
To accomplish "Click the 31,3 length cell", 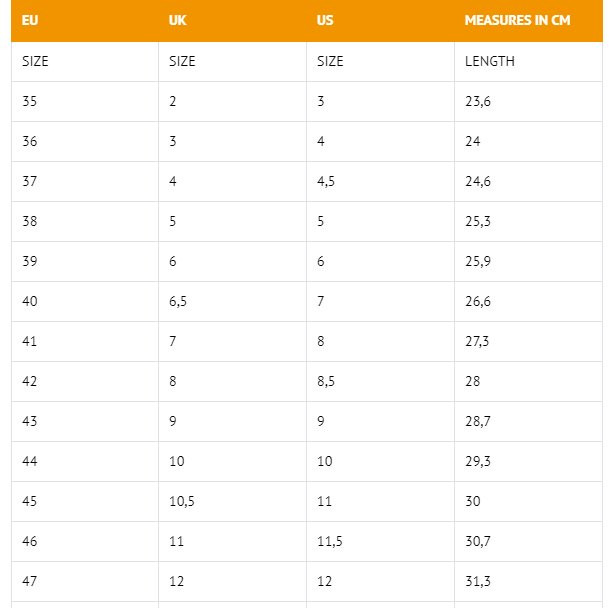I will pyautogui.click(x=477, y=581).
